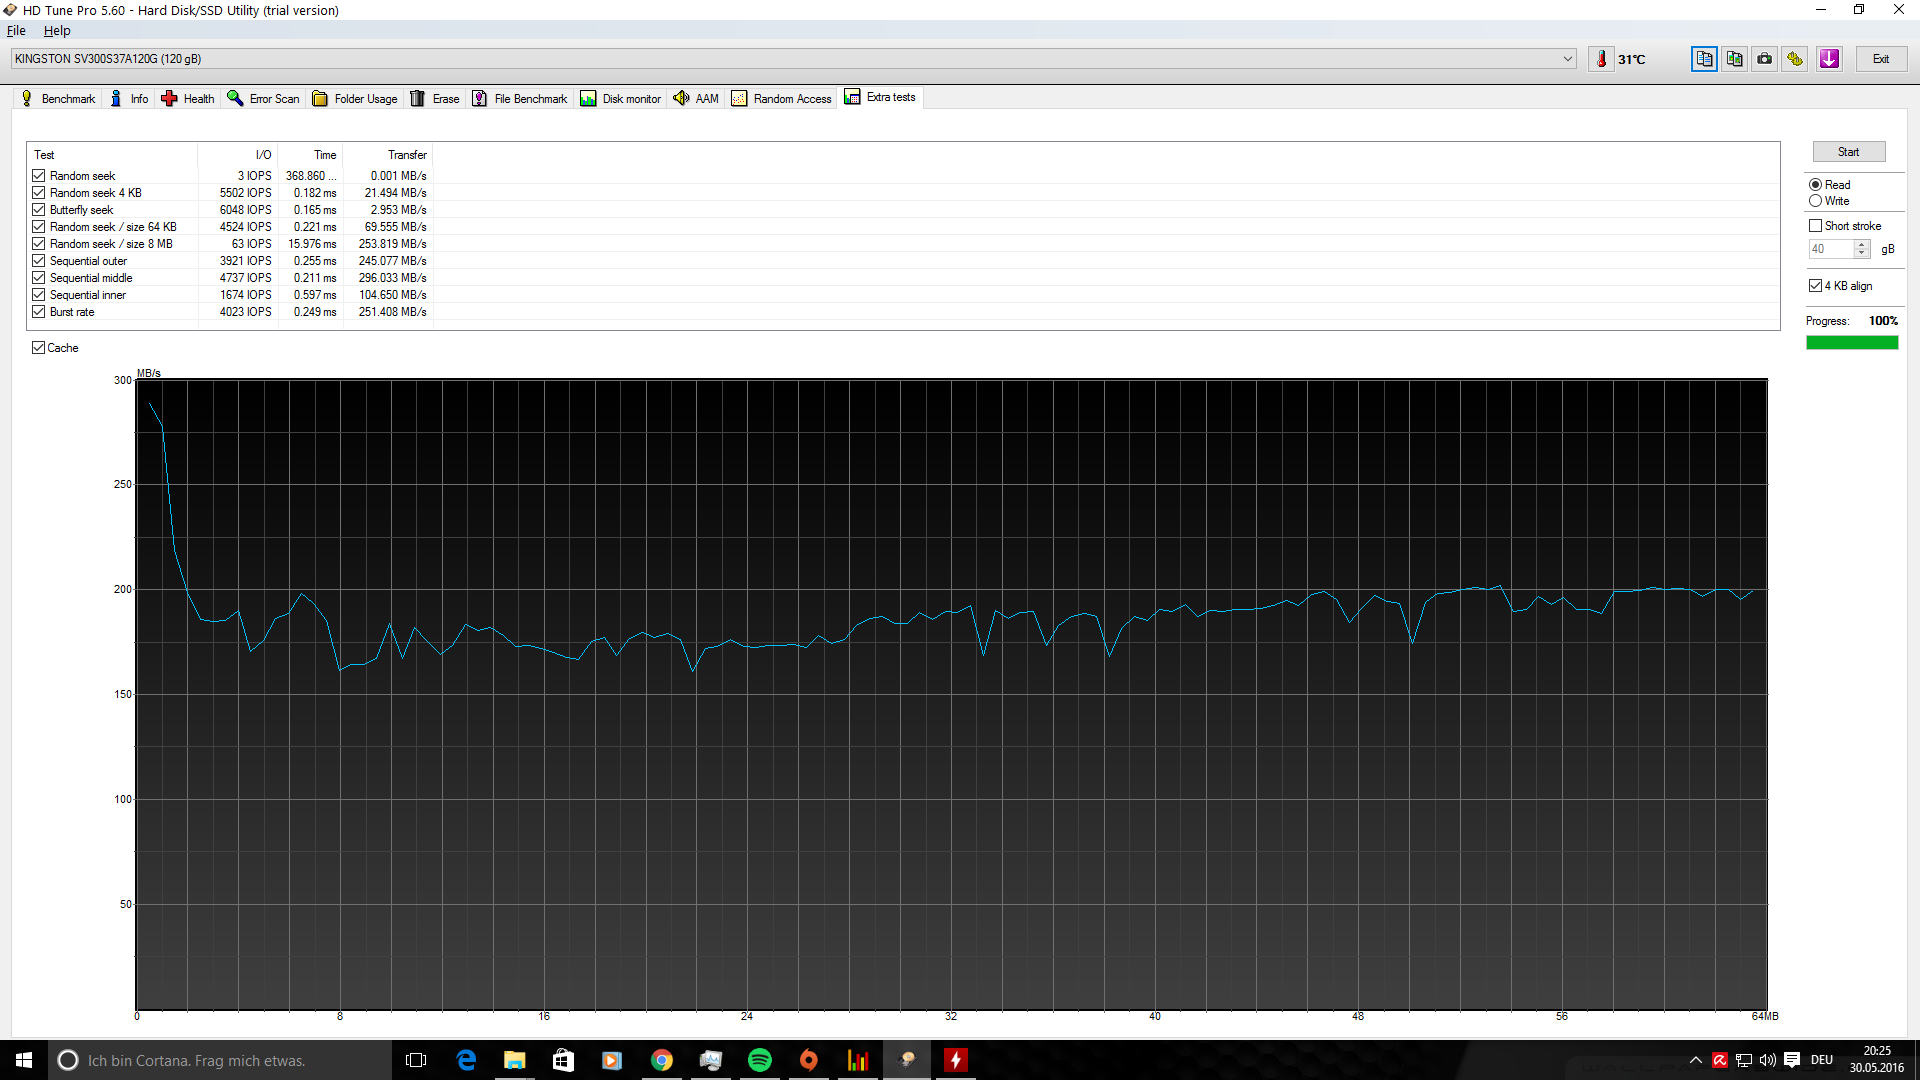Screen dimensions: 1920x1080
Task: Select the Write radio button
Action: (x=1815, y=201)
